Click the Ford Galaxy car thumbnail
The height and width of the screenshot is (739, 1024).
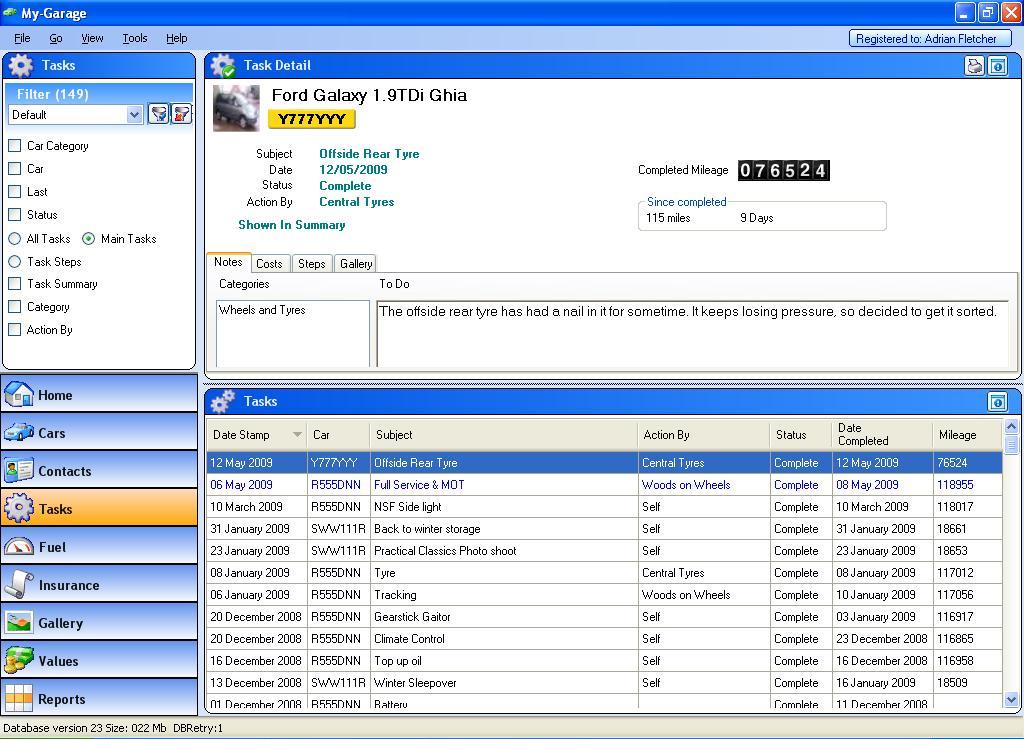(236, 108)
